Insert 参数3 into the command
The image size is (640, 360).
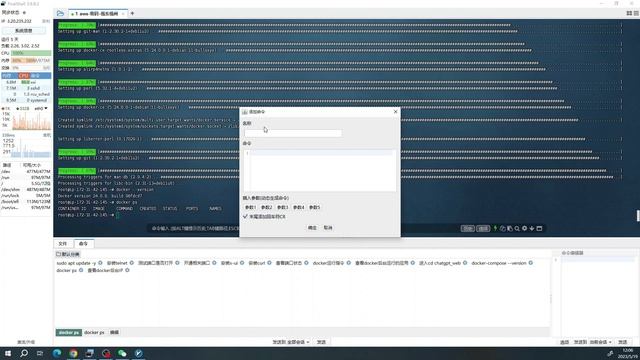[282, 207]
